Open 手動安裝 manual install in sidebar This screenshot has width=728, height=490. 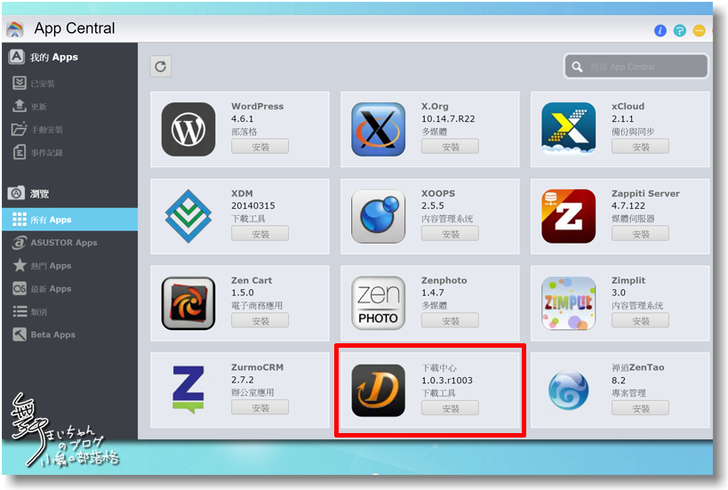click(70, 129)
